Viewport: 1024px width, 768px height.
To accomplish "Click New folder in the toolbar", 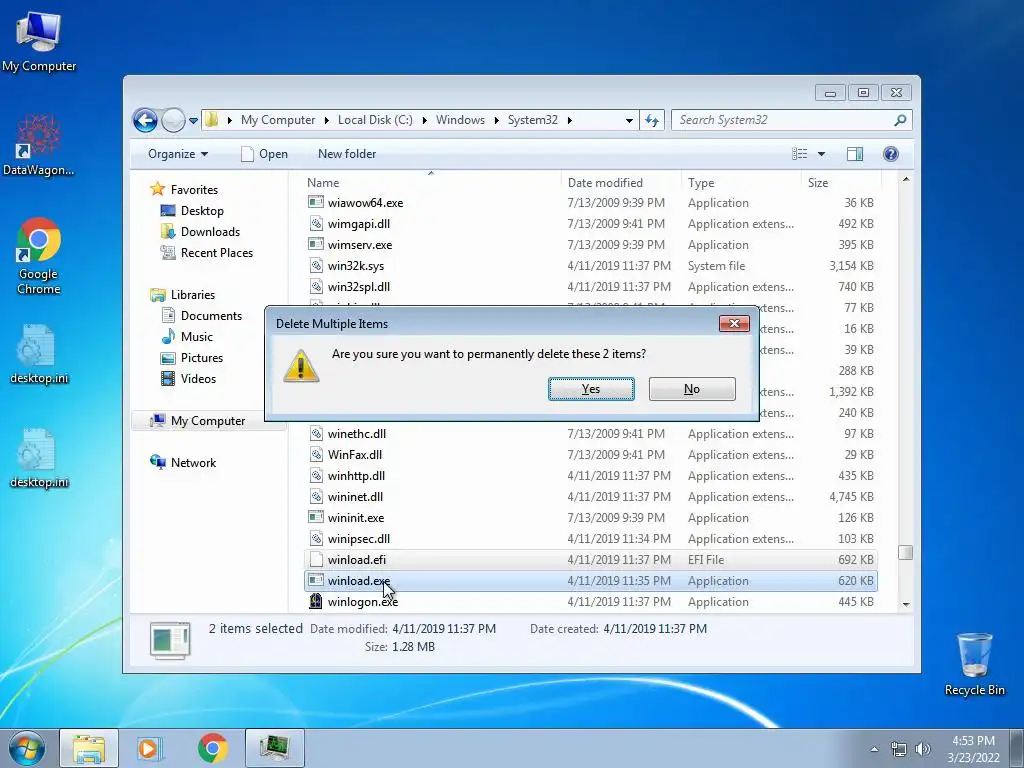I will (x=347, y=154).
